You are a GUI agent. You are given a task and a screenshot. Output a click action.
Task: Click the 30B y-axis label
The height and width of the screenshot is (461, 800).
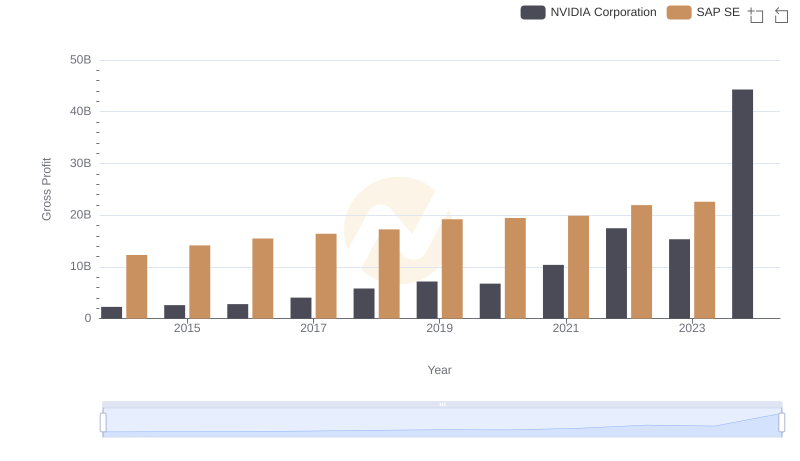click(81, 163)
